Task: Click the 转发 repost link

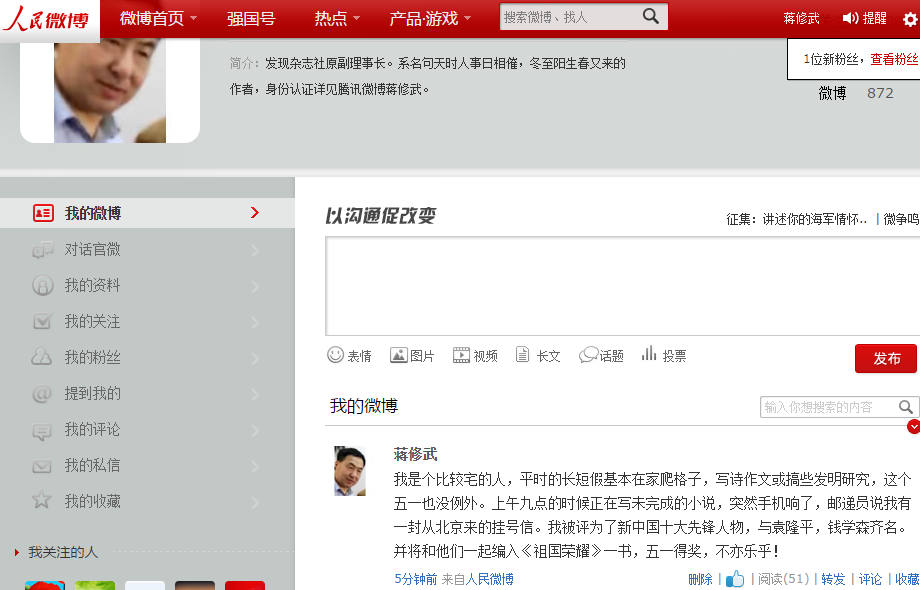Action: 833,579
